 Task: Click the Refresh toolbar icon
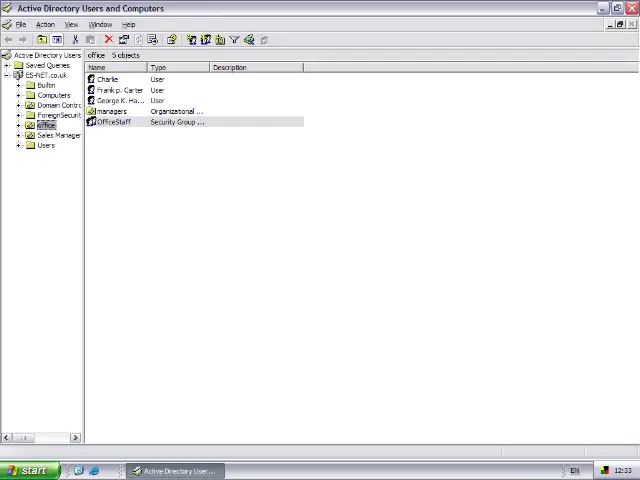tap(138, 40)
